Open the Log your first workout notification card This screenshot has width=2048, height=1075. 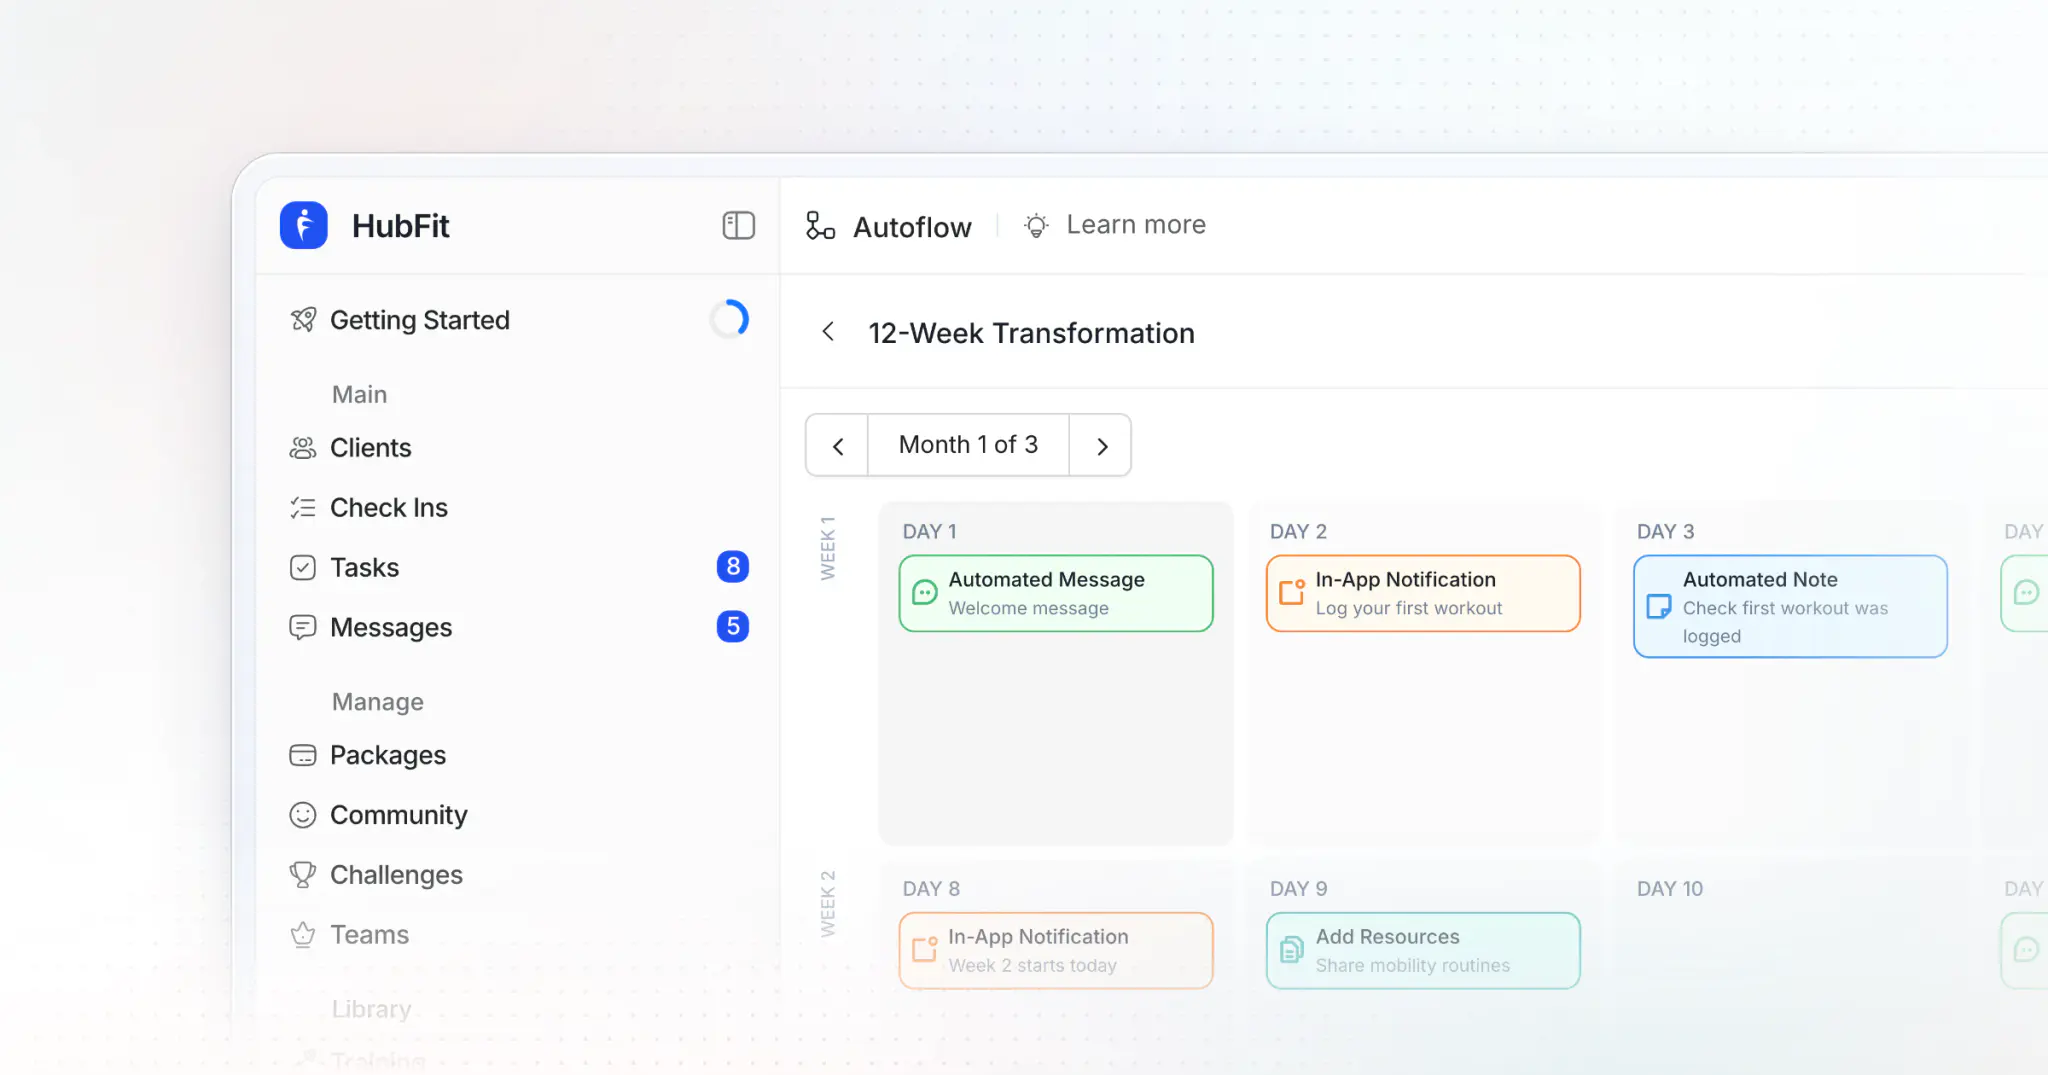[1423, 594]
